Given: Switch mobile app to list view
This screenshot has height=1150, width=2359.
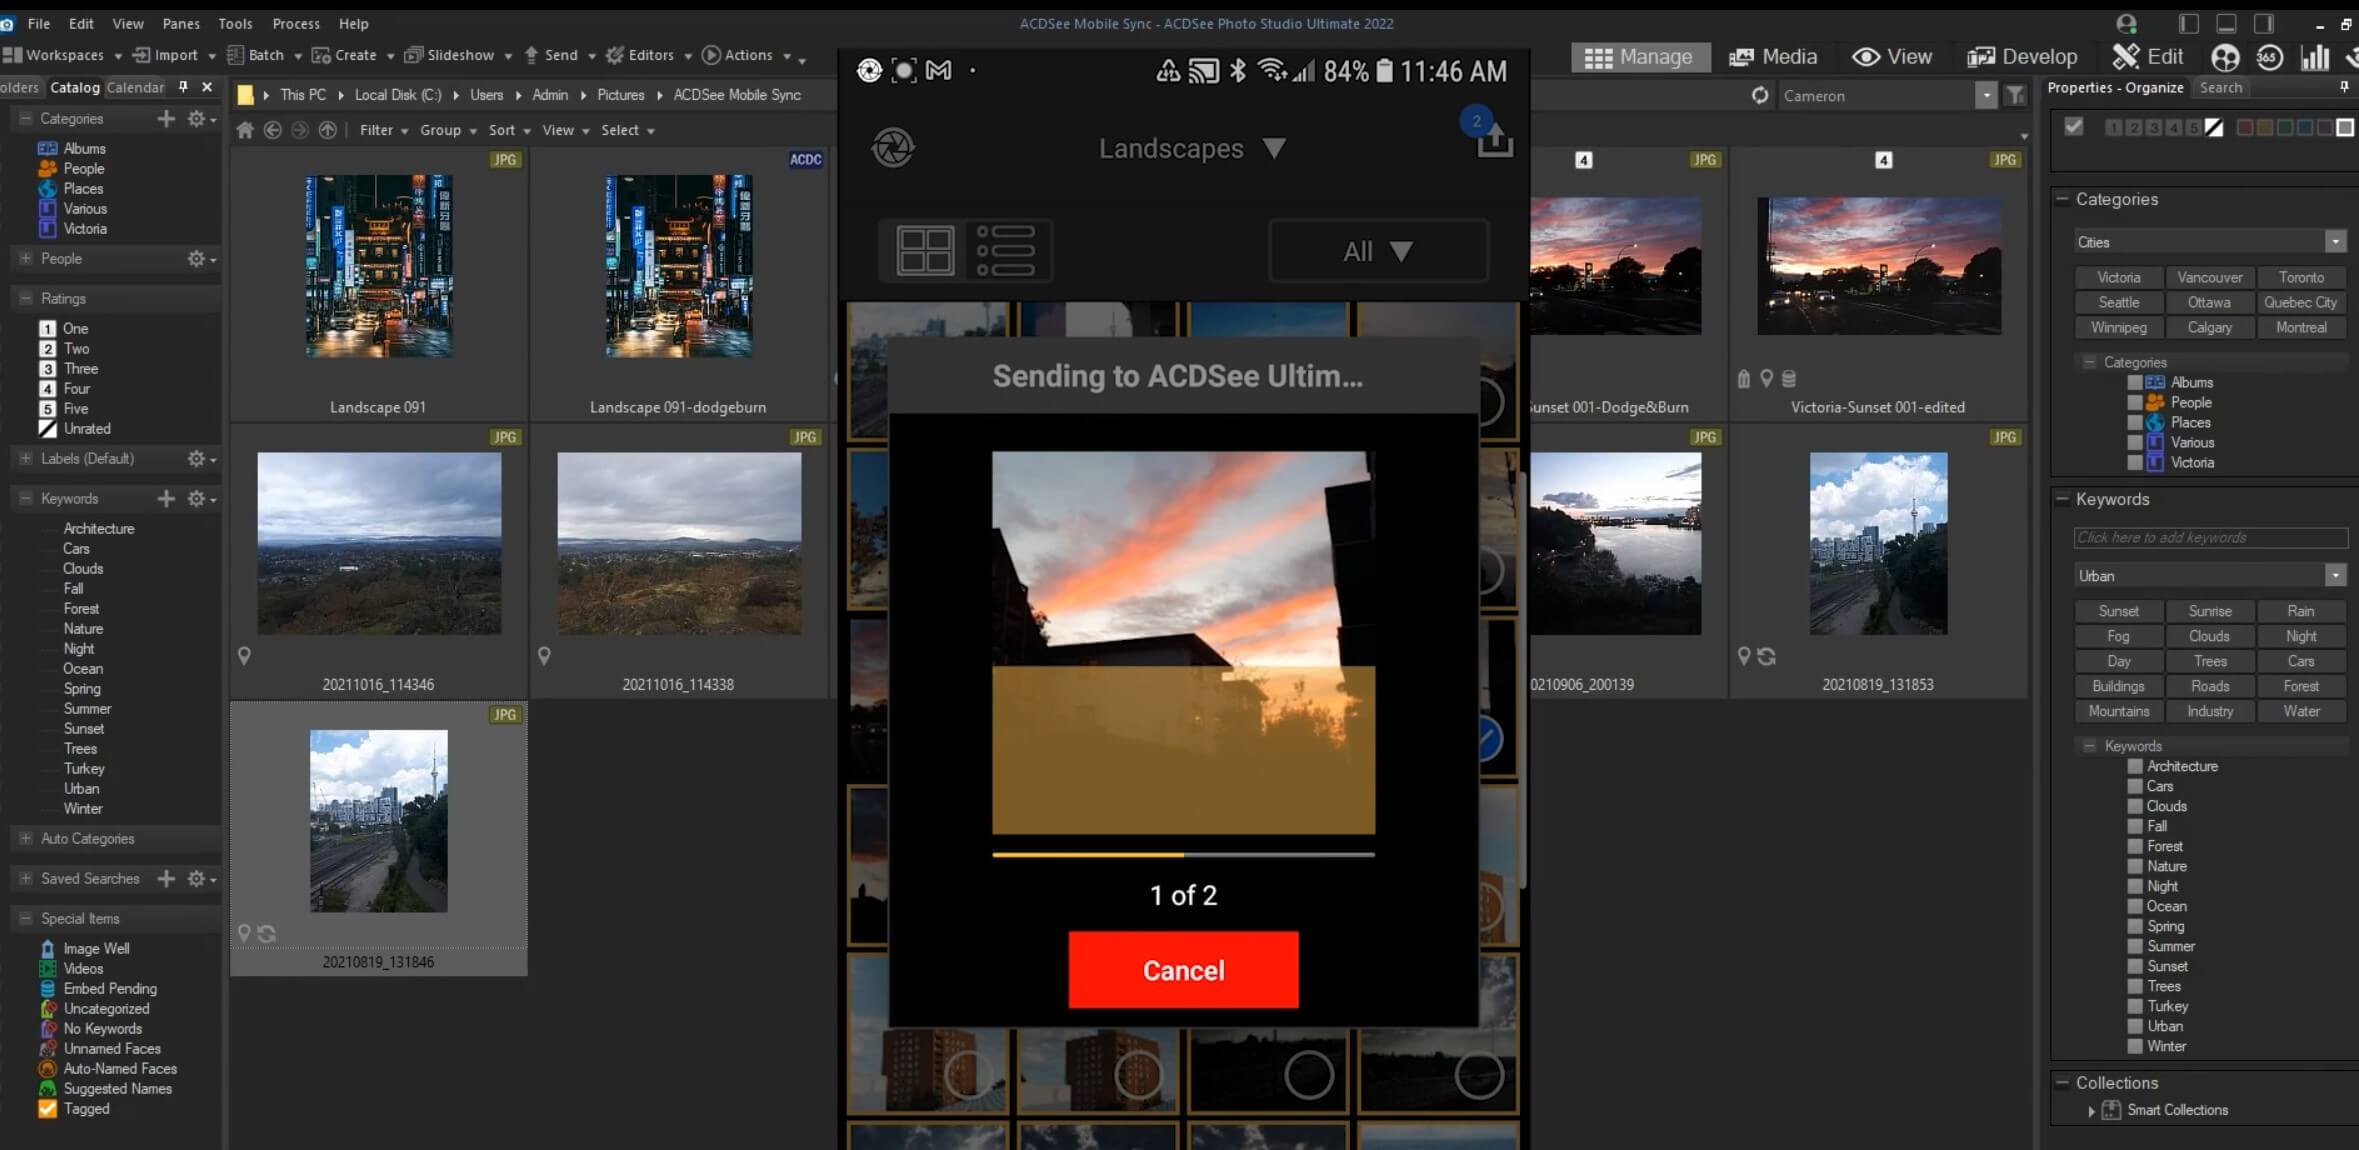Looking at the screenshot, I should coord(1005,250).
